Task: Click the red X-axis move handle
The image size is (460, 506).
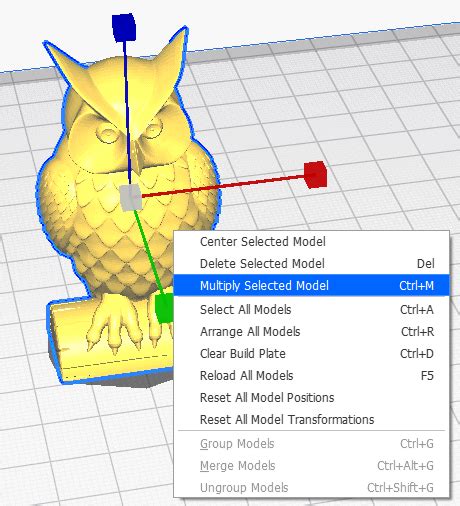Action: (316, 175)
